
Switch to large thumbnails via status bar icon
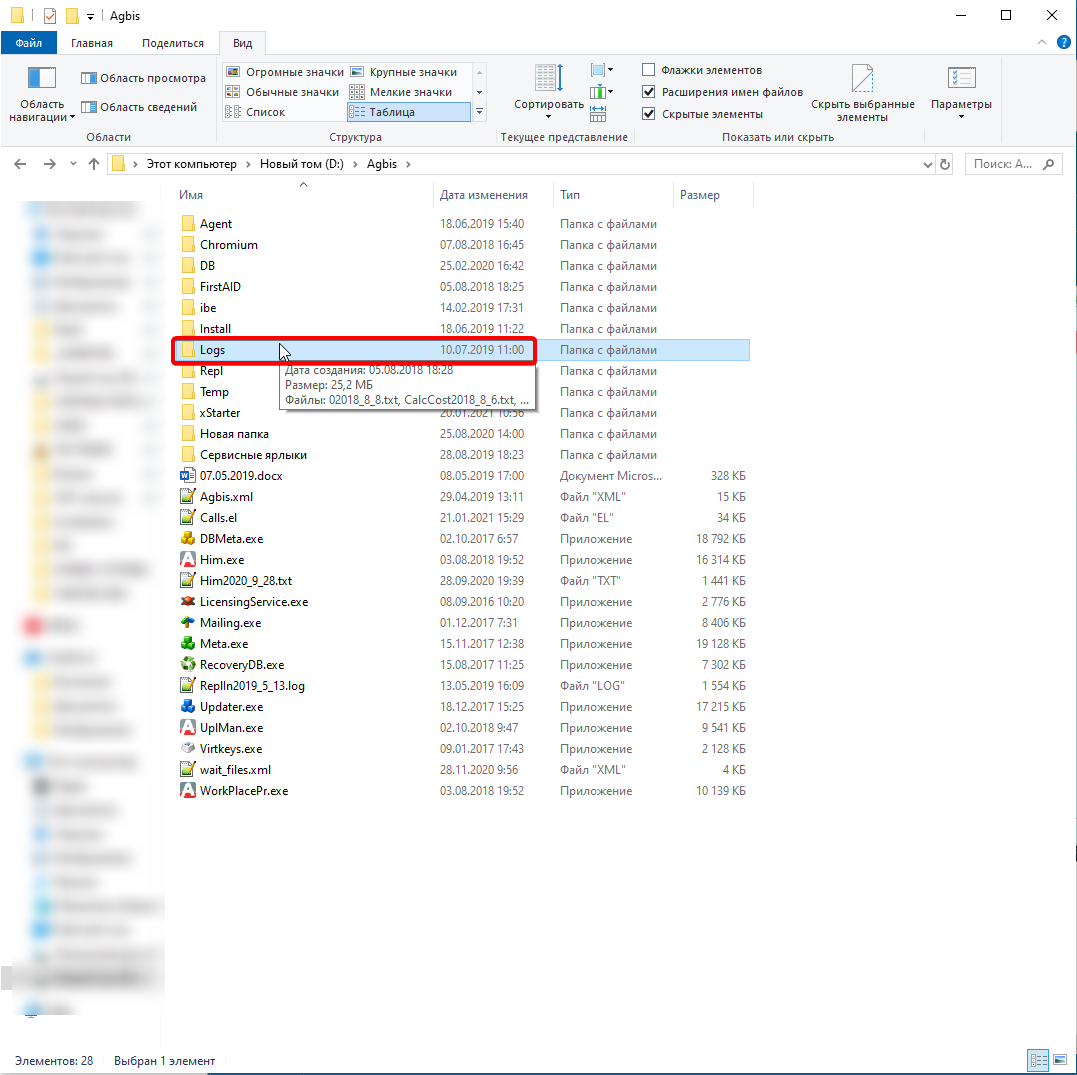click(1060, 1061)
